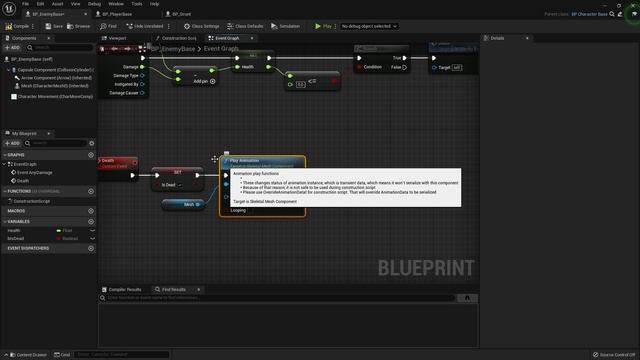
Task: Open the Help menu
Action: (154, 4)
